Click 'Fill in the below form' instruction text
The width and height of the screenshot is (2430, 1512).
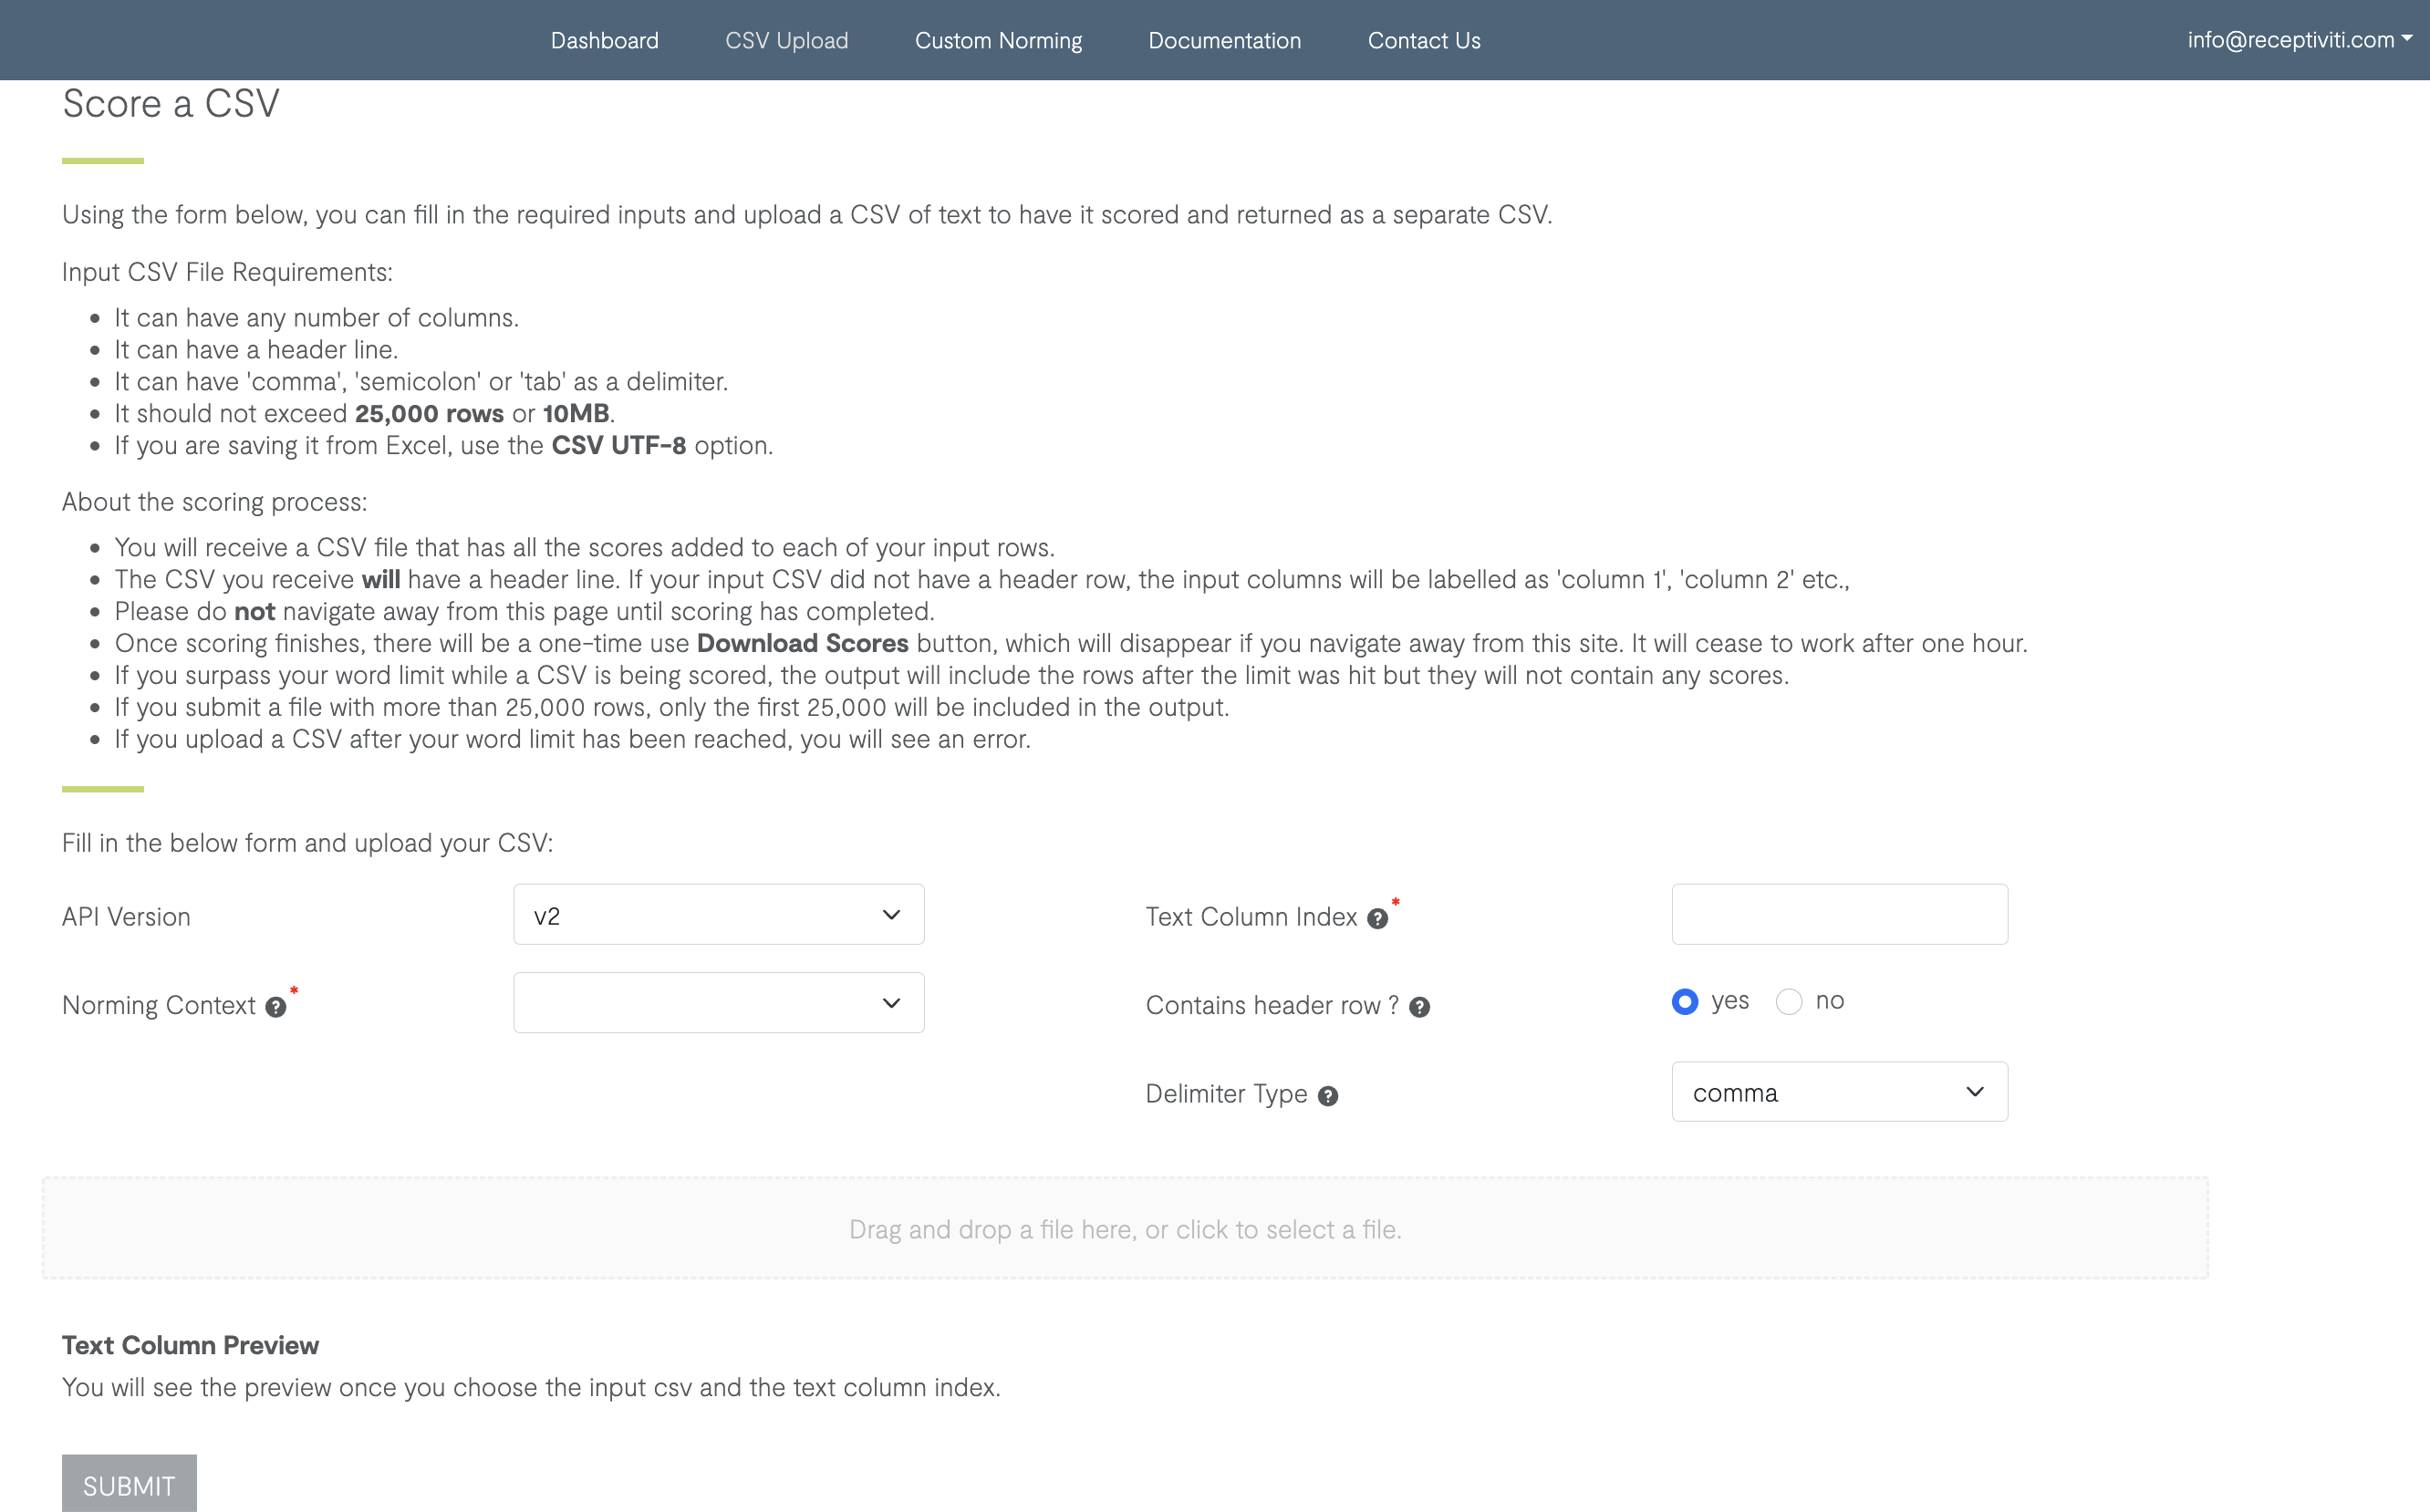pos(307,843)
